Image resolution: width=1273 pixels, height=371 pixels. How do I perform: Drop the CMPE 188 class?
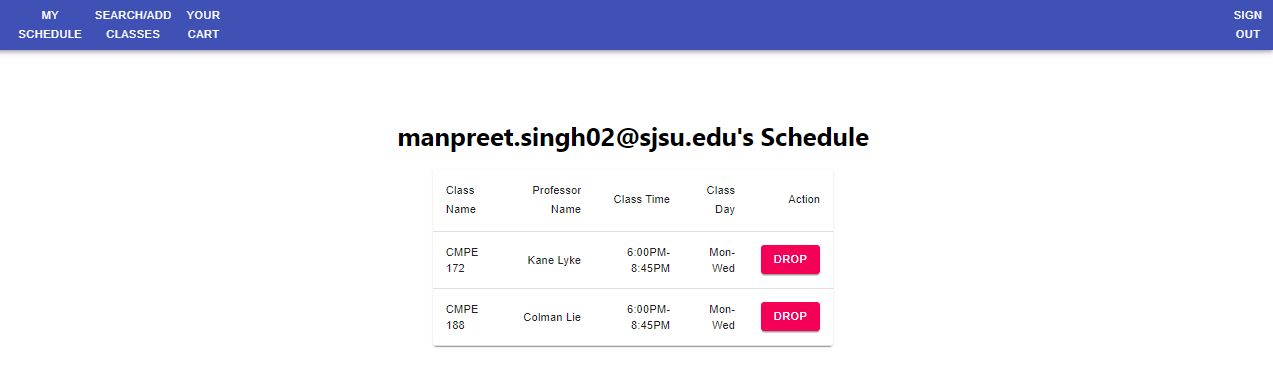pyautogui.click(x=790, y=316)
